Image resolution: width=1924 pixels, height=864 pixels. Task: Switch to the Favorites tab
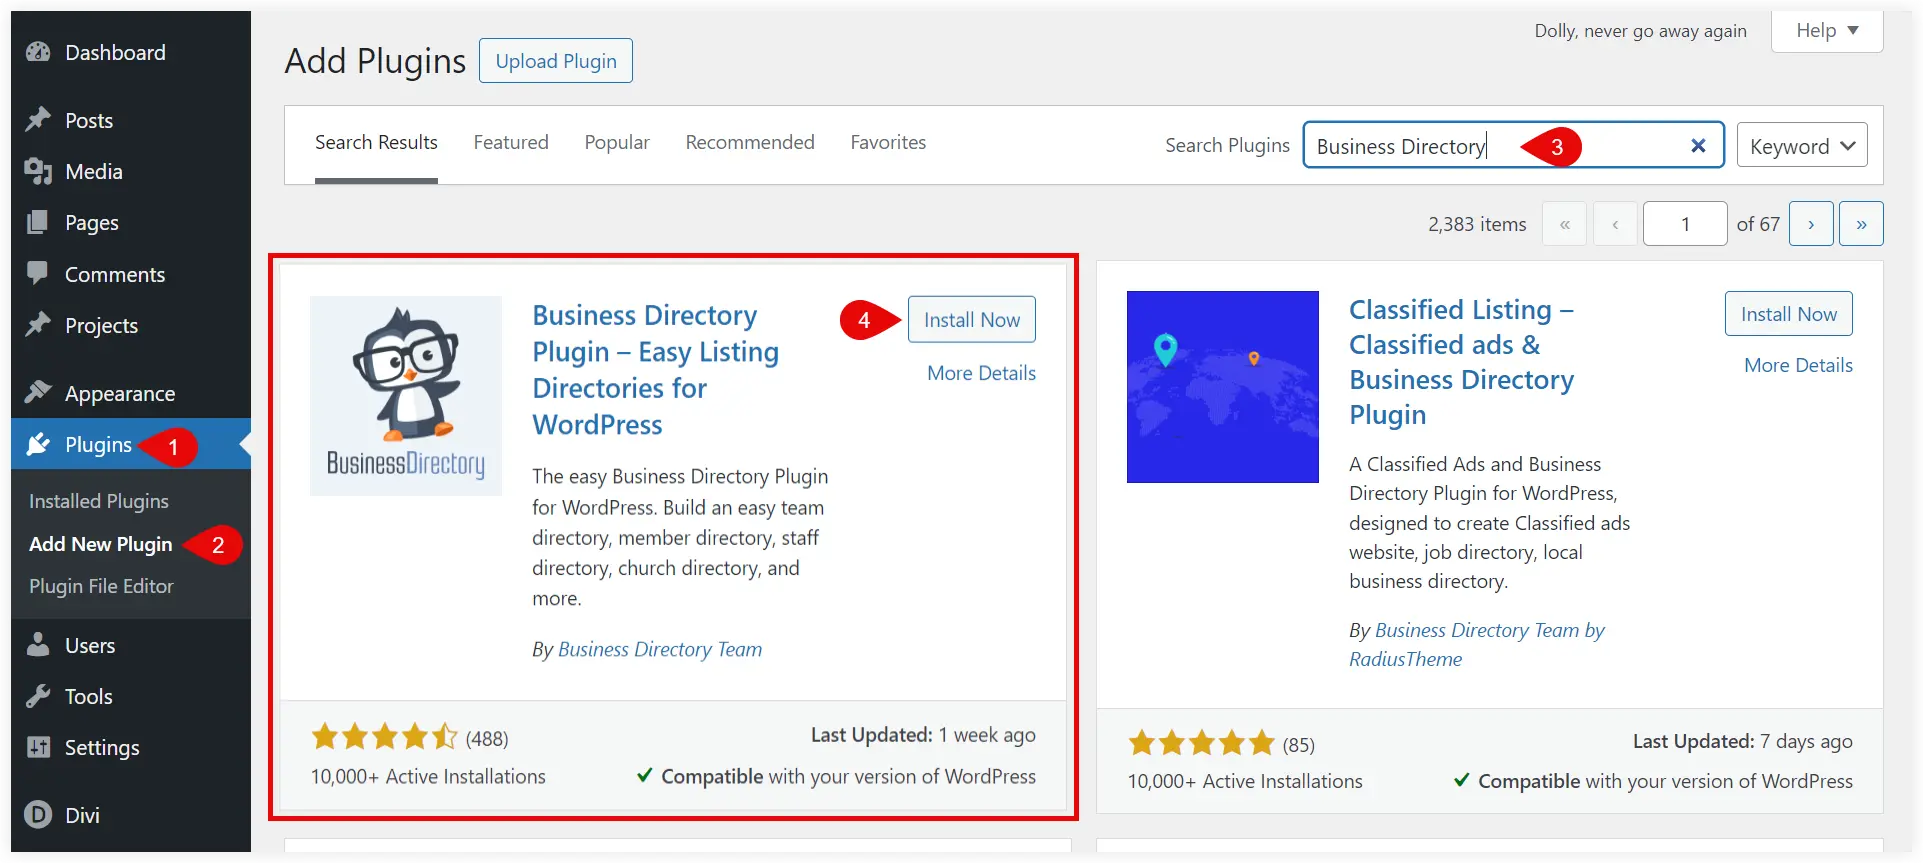888,142
